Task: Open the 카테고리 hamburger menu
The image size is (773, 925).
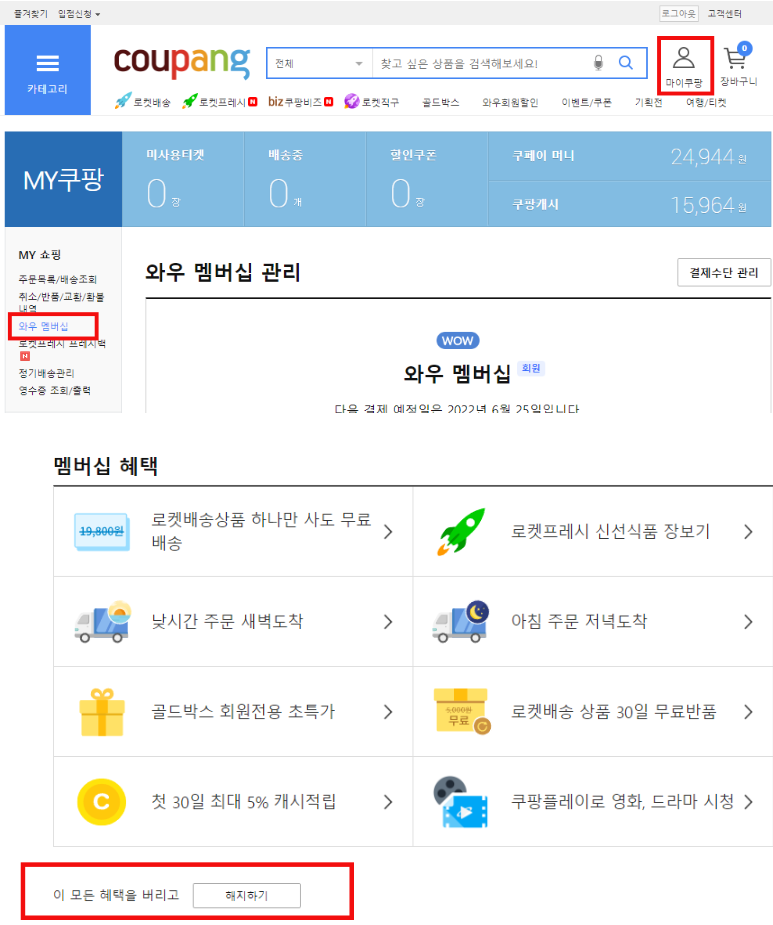Action: tap(47, 70)
